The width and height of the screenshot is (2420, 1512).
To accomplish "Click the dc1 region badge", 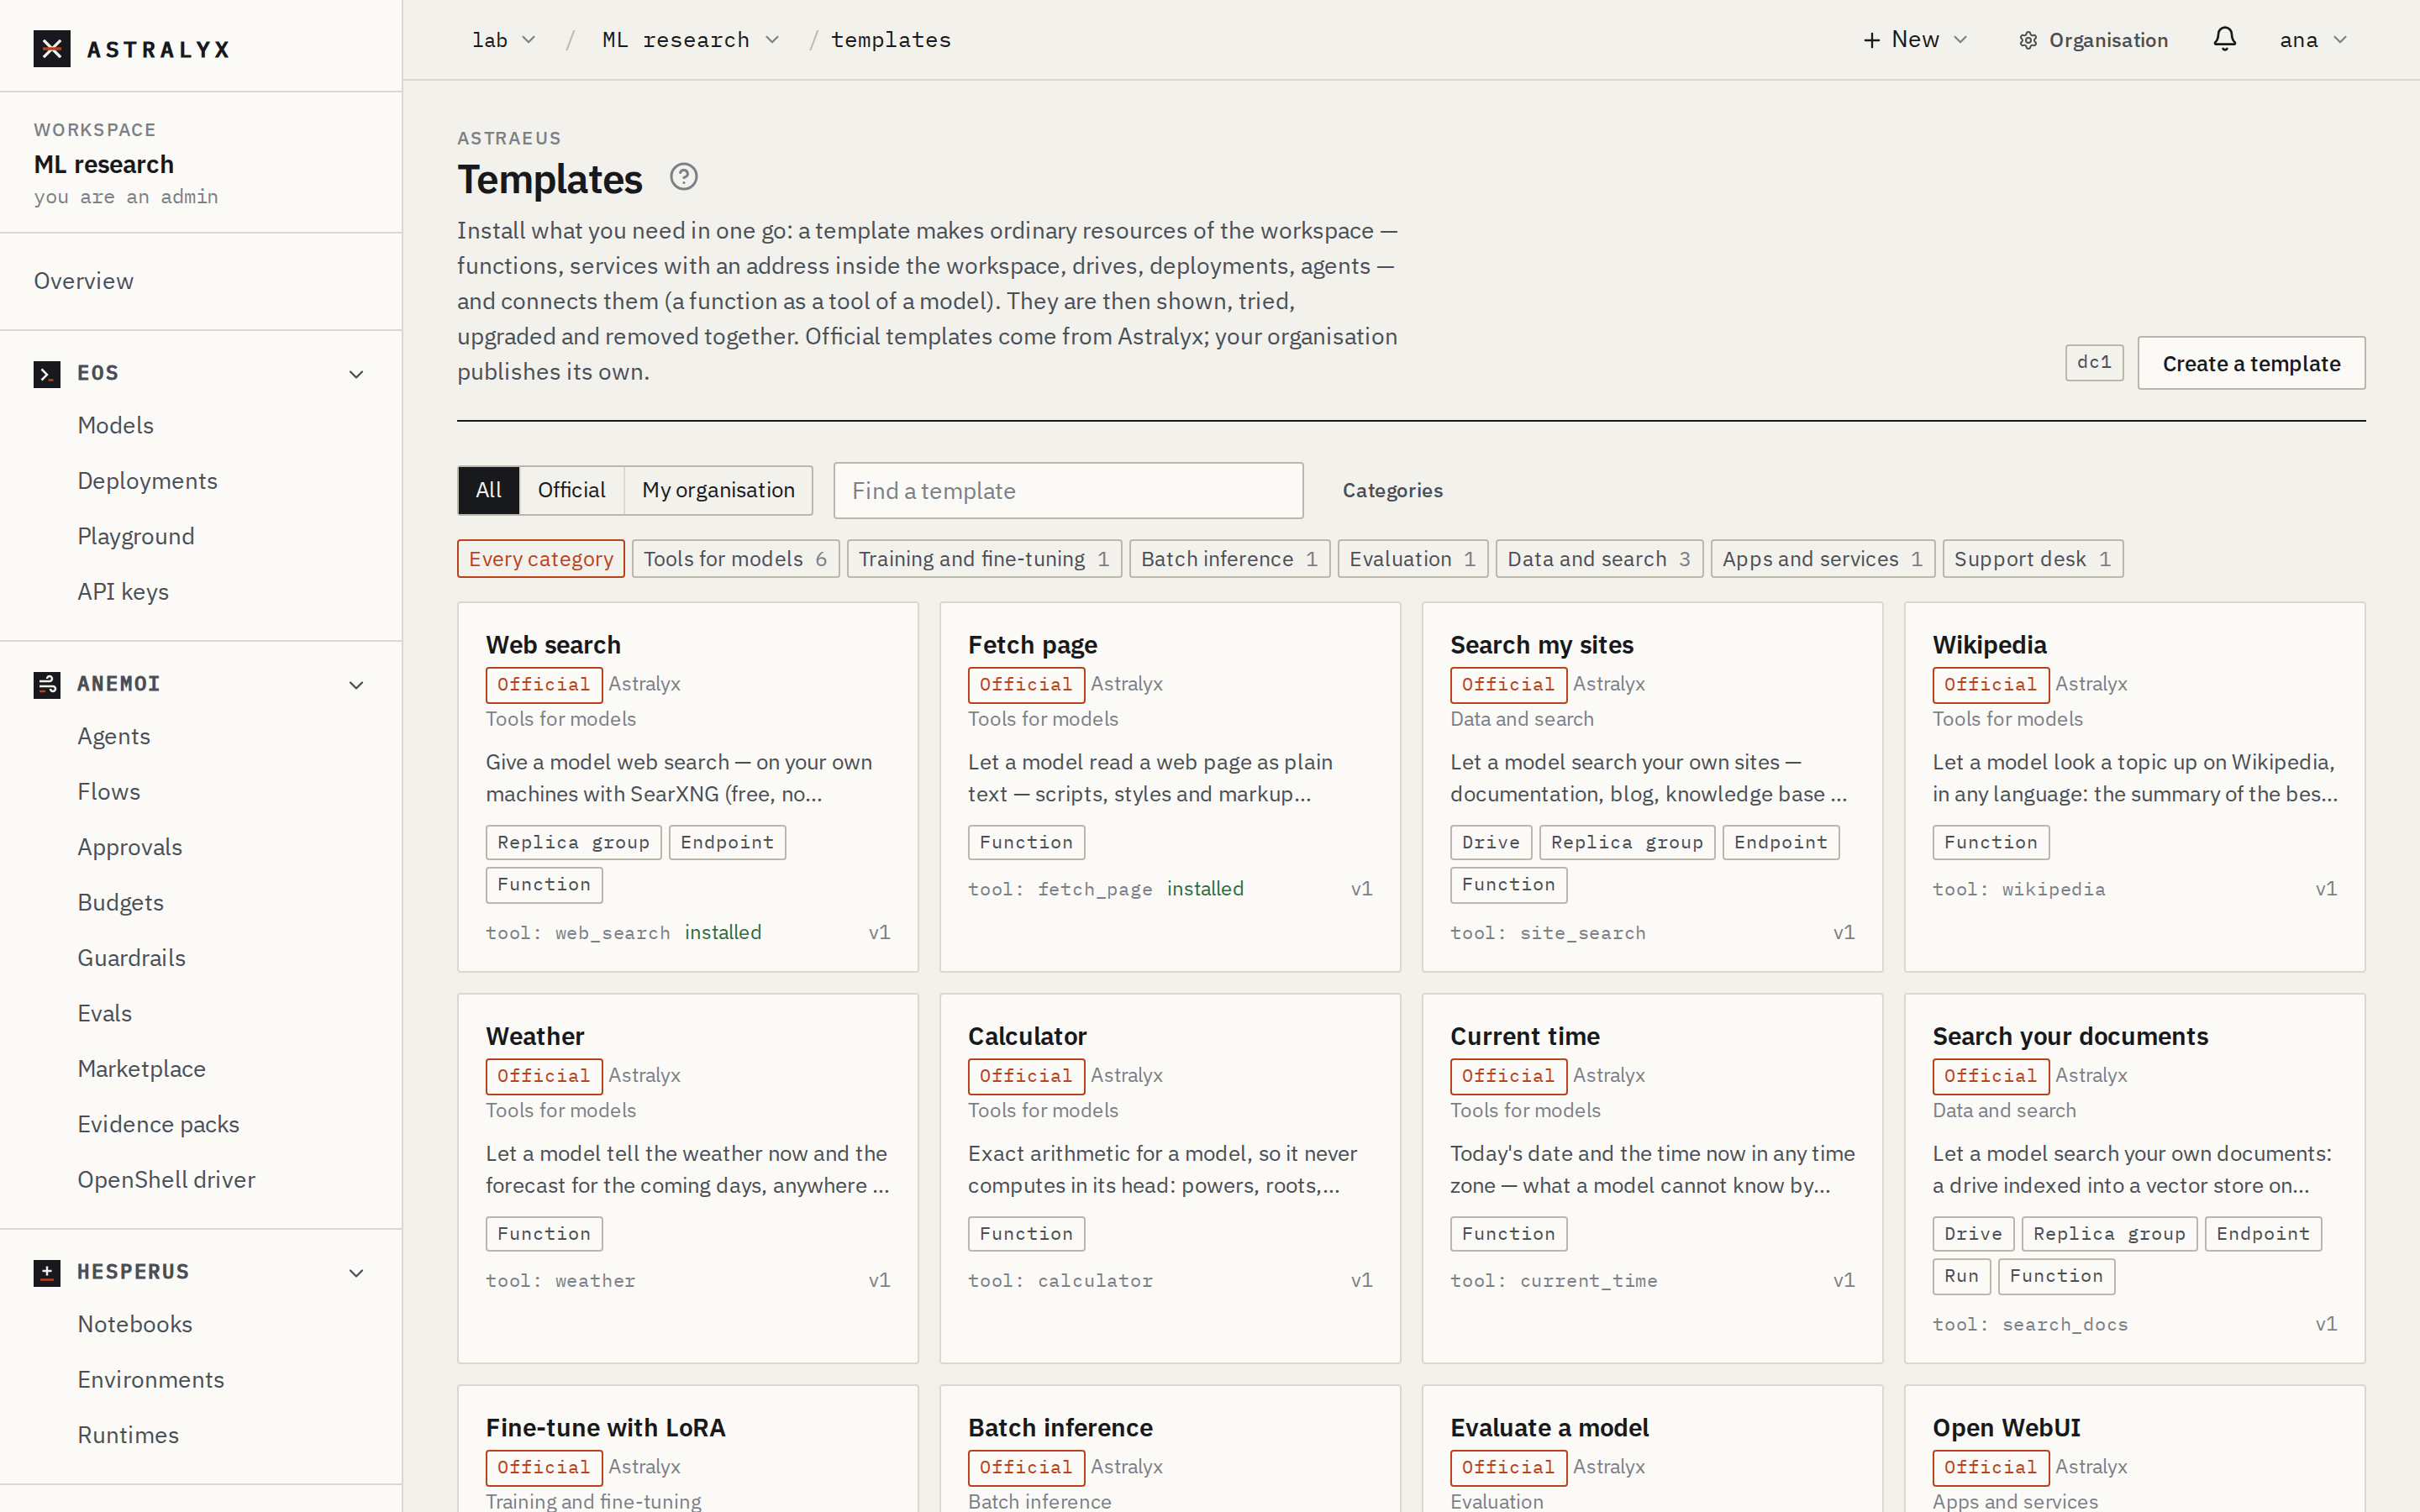I will click(2094, 362).
